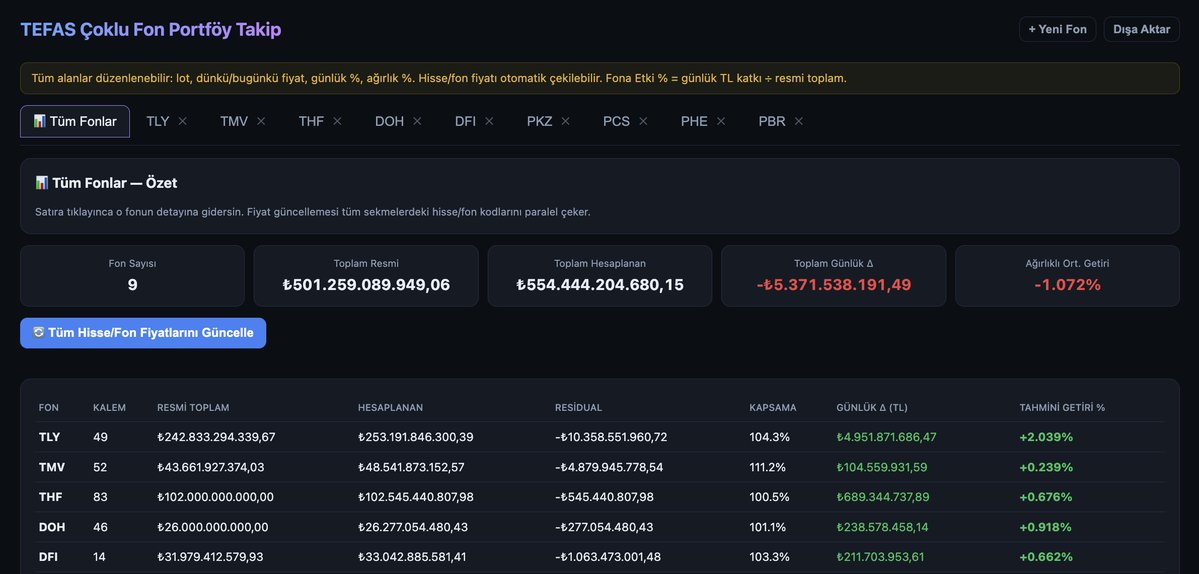Viewport: 1199px width, 574px height.
Task: Open the DOH row in the table
Action: coord(600,527)
